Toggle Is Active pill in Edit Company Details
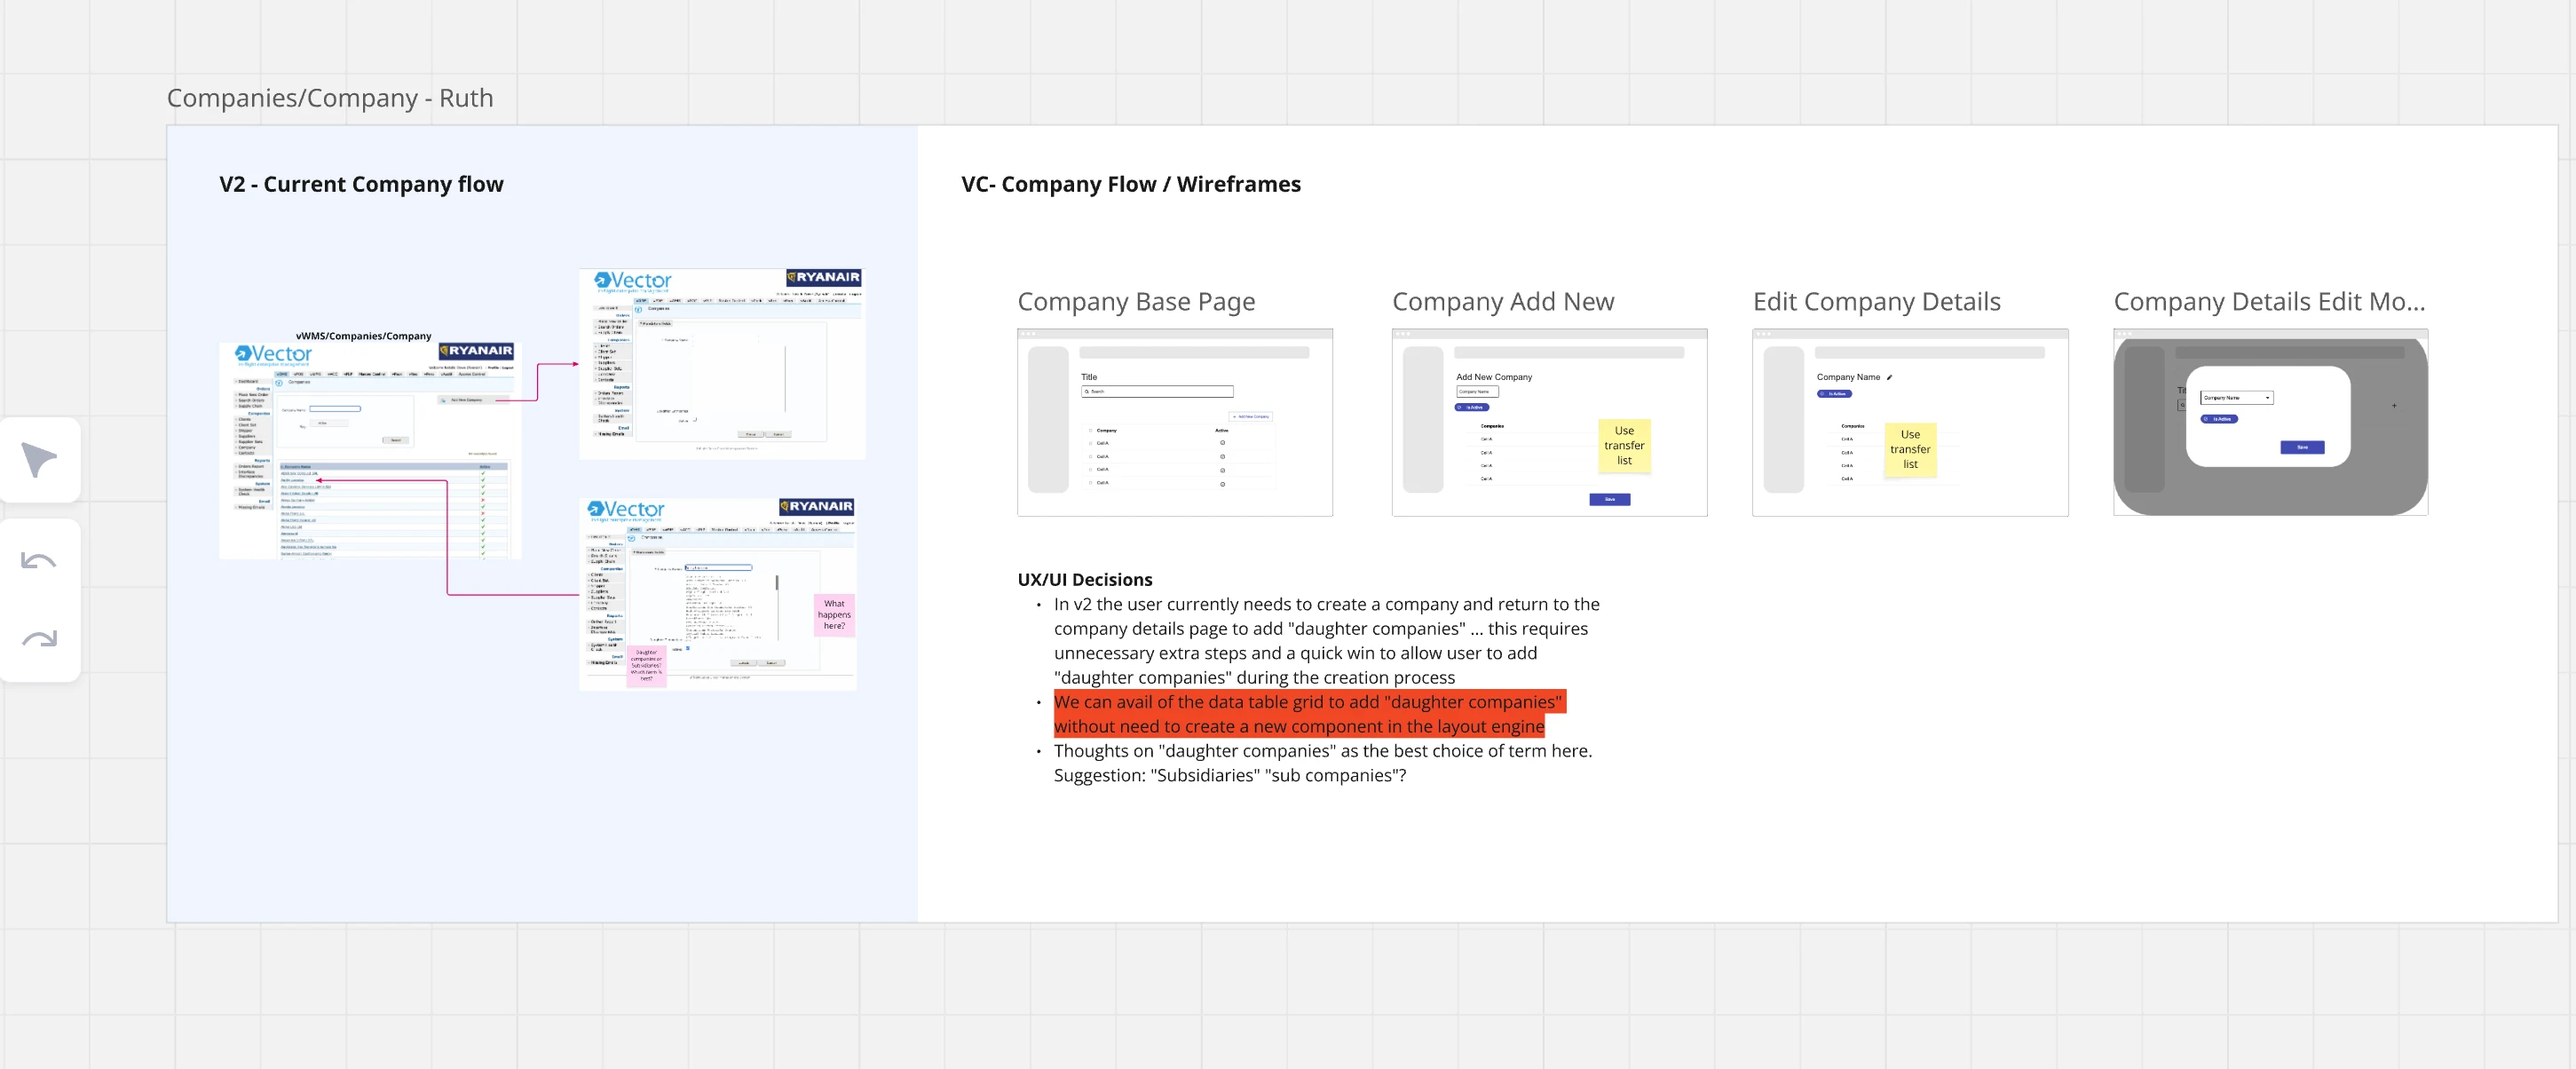The image size is (2576, 1069). (1834, 394)
